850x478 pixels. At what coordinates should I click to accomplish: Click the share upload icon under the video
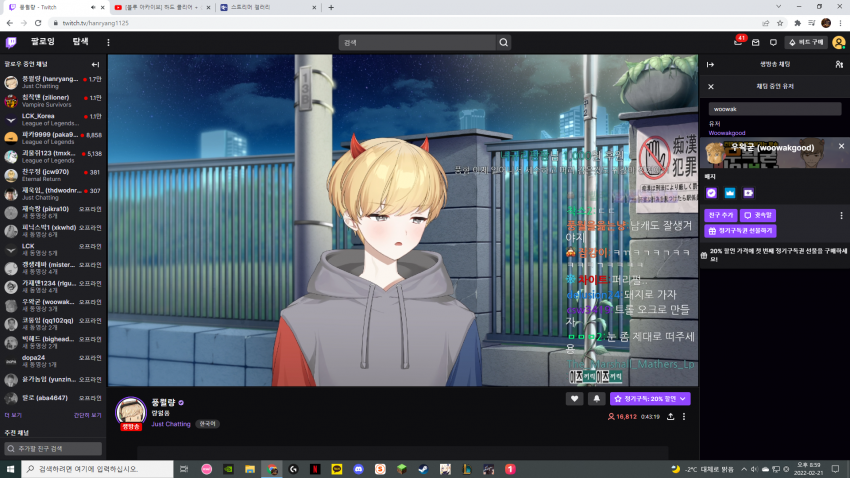[x=671, y=416]
